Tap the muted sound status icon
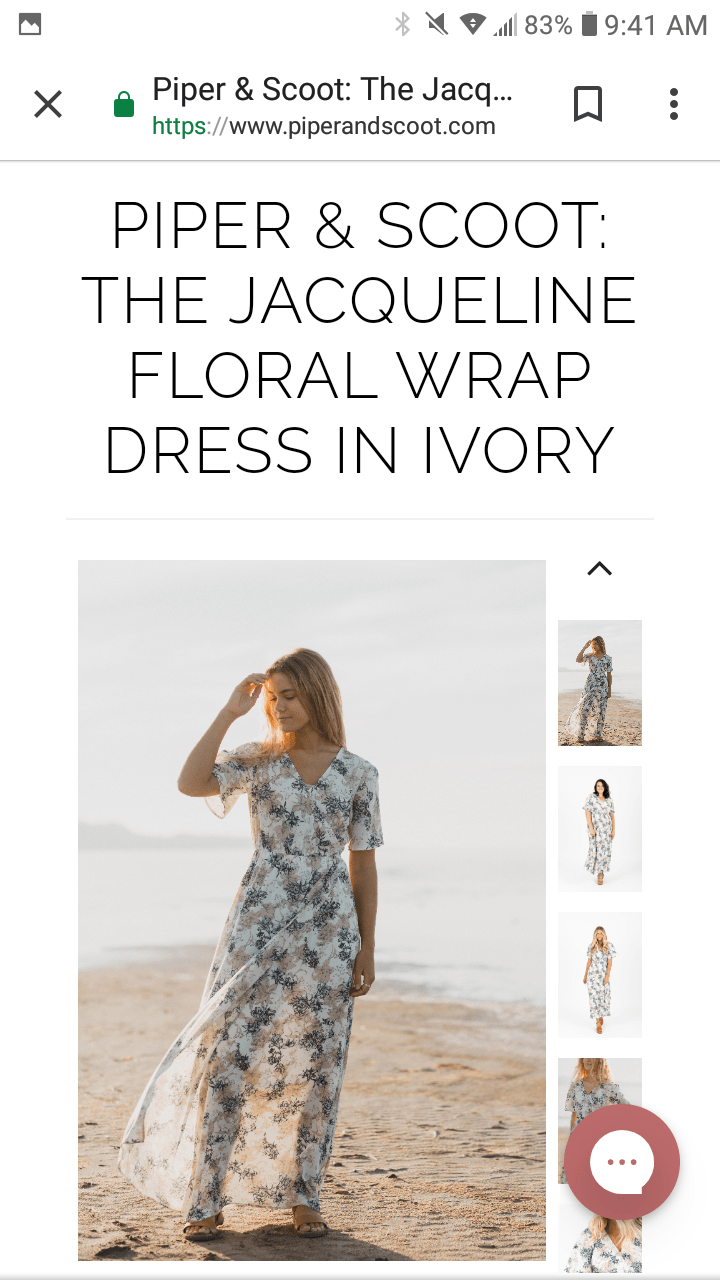This screenshot has height=1280, width=720. click(437, 24)
